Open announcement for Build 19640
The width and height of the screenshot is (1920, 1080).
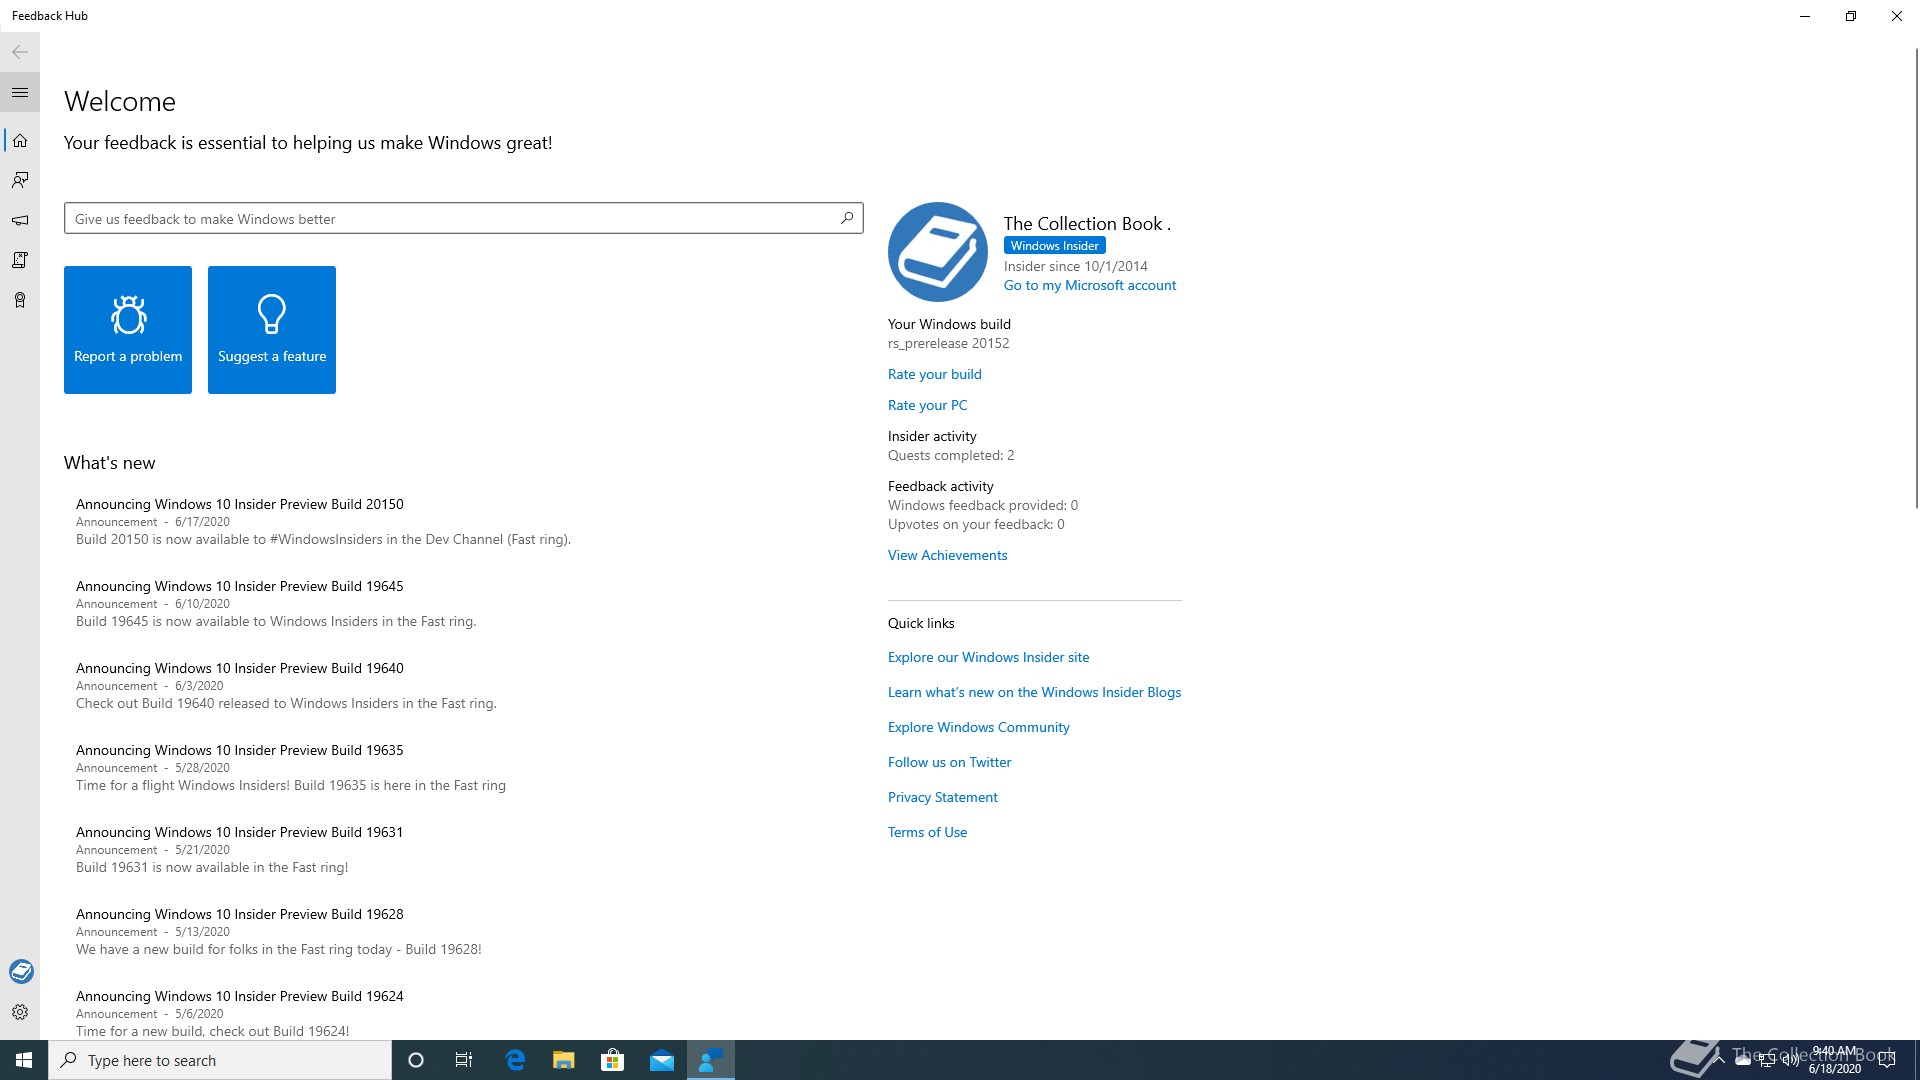pyautogui.click(x=464, y=686)
